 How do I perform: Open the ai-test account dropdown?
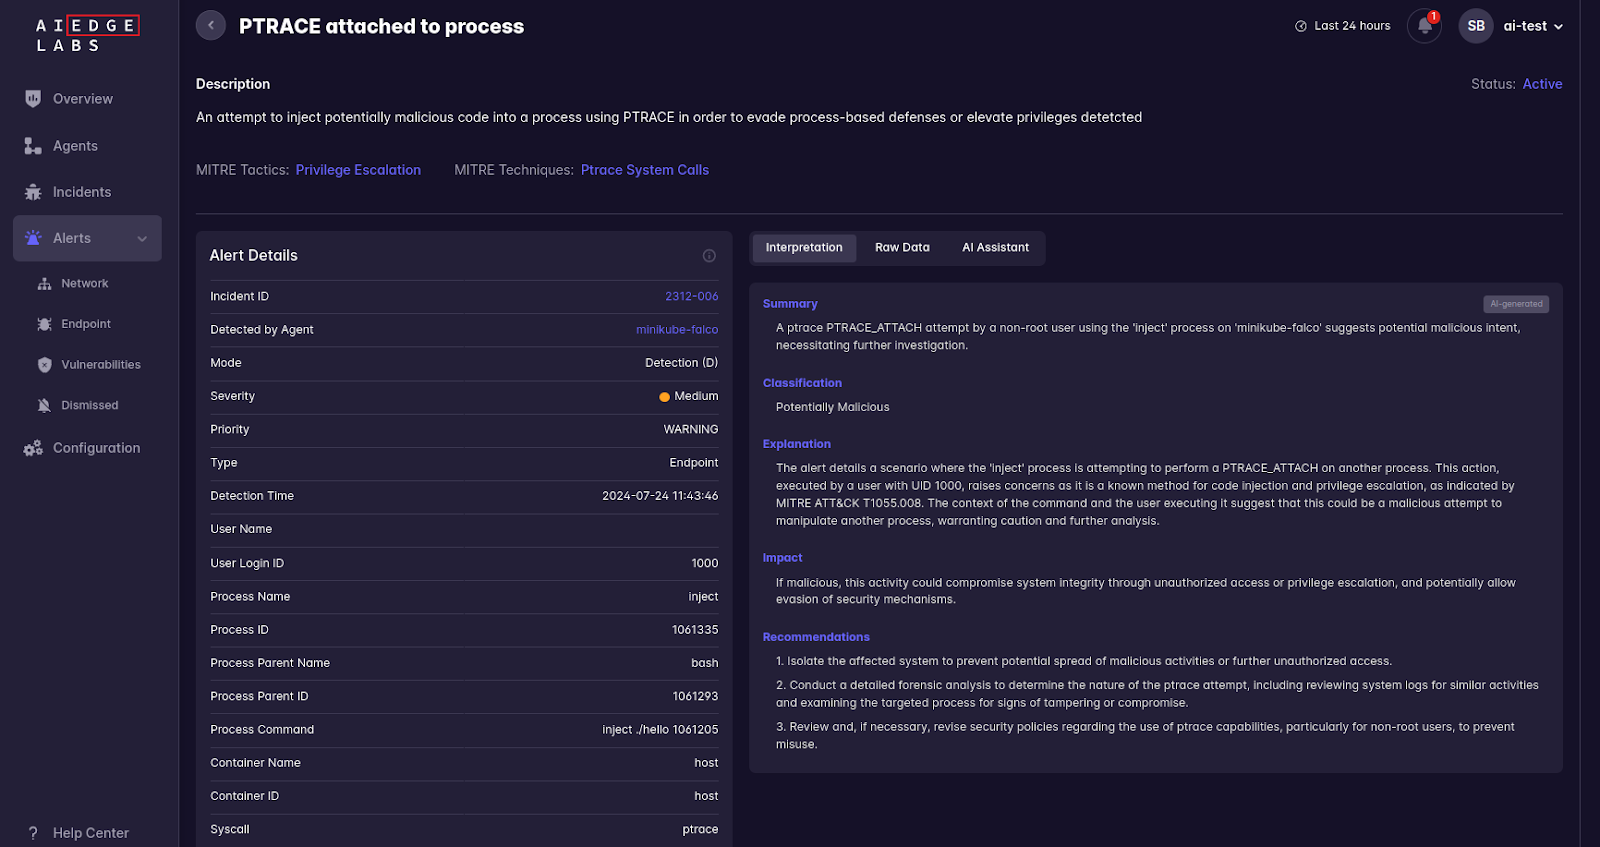pyautogui.click(x=1533, y=26)
